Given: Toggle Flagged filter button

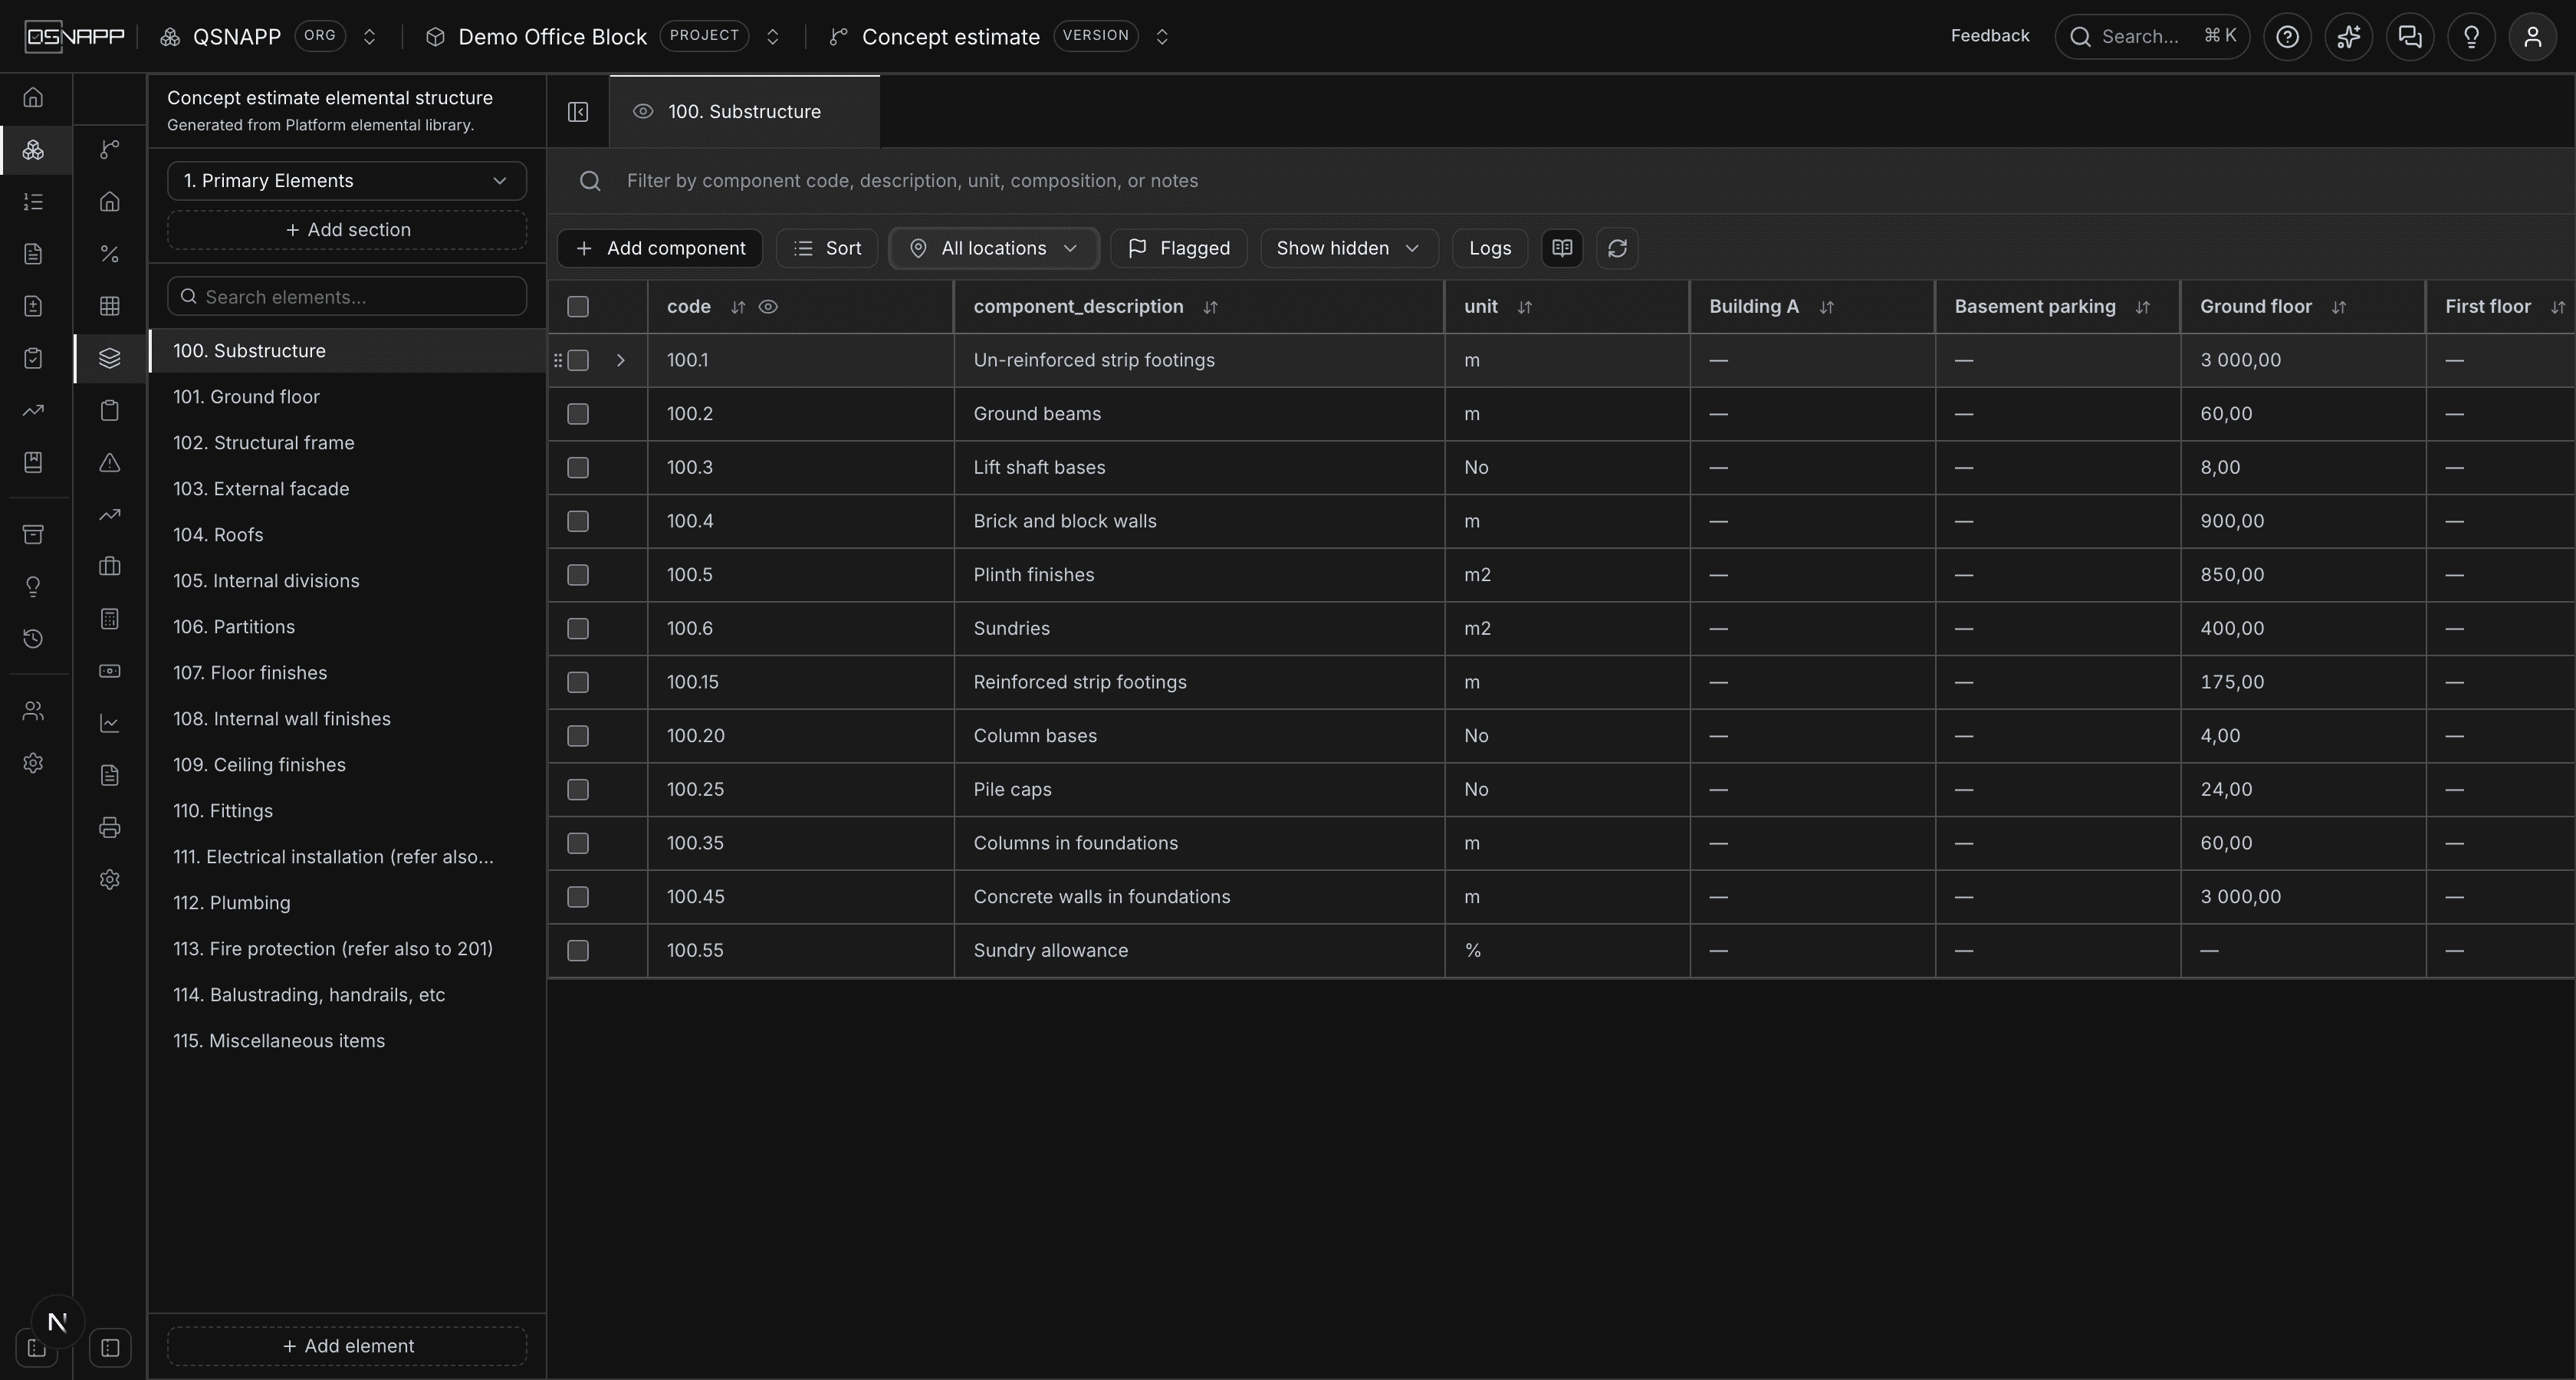Looking at the screenshot, I should (x=1178, y=248).
